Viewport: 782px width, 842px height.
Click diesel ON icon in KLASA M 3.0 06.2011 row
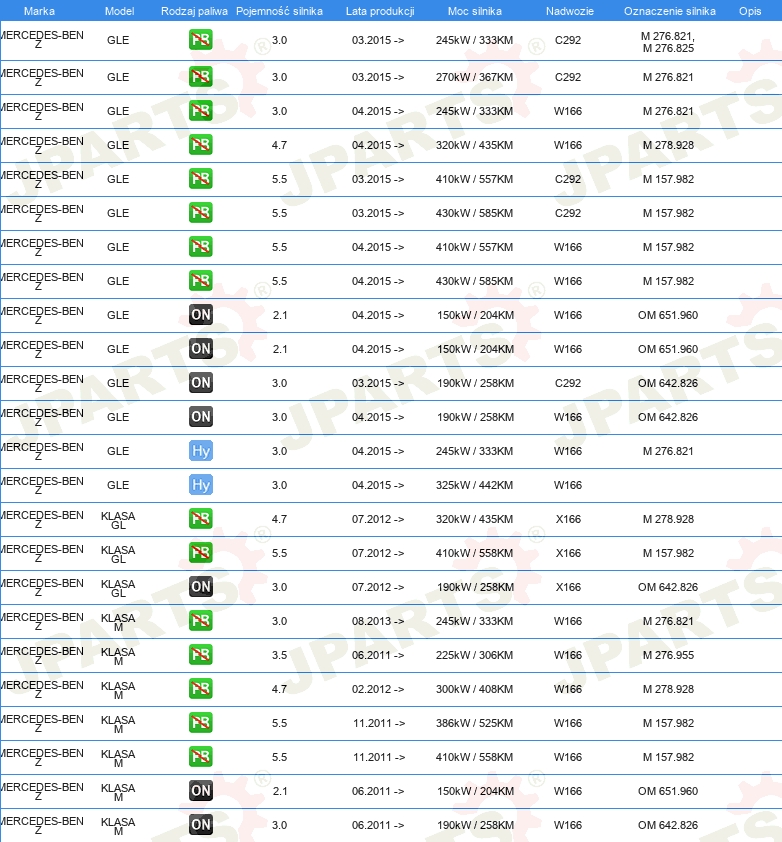coord(200,825)
